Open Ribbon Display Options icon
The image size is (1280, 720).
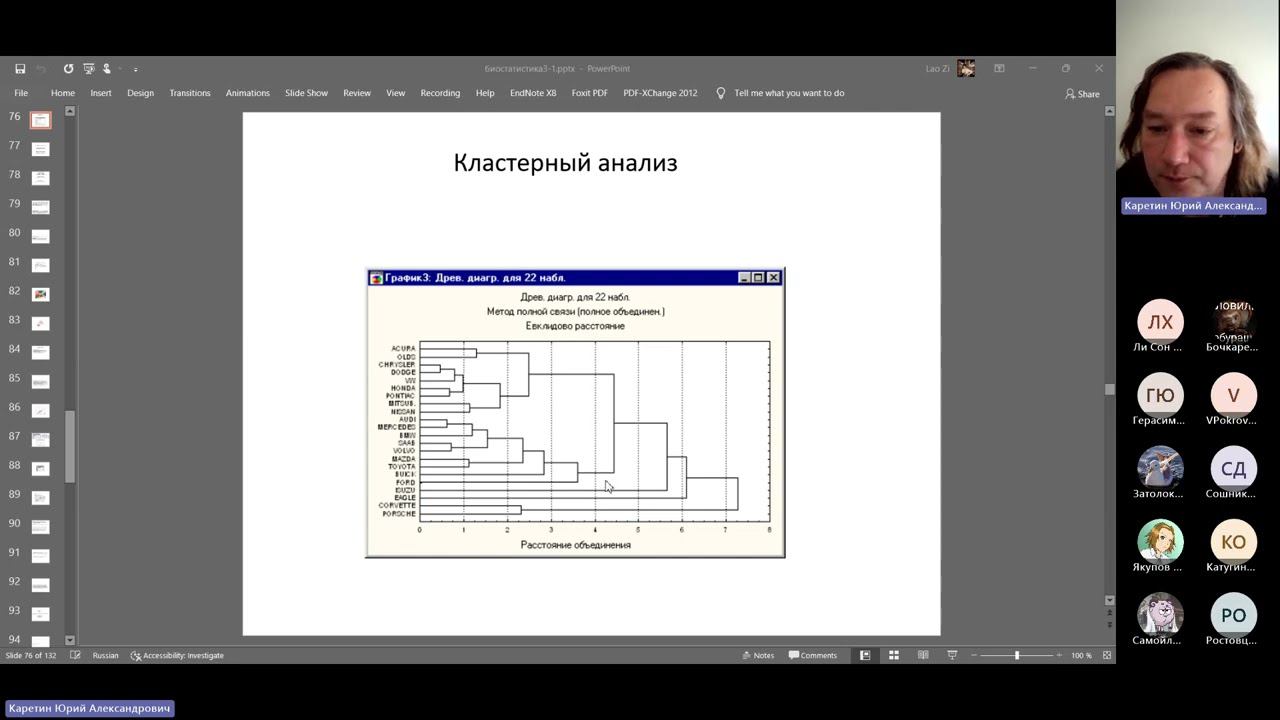(999, 69)
